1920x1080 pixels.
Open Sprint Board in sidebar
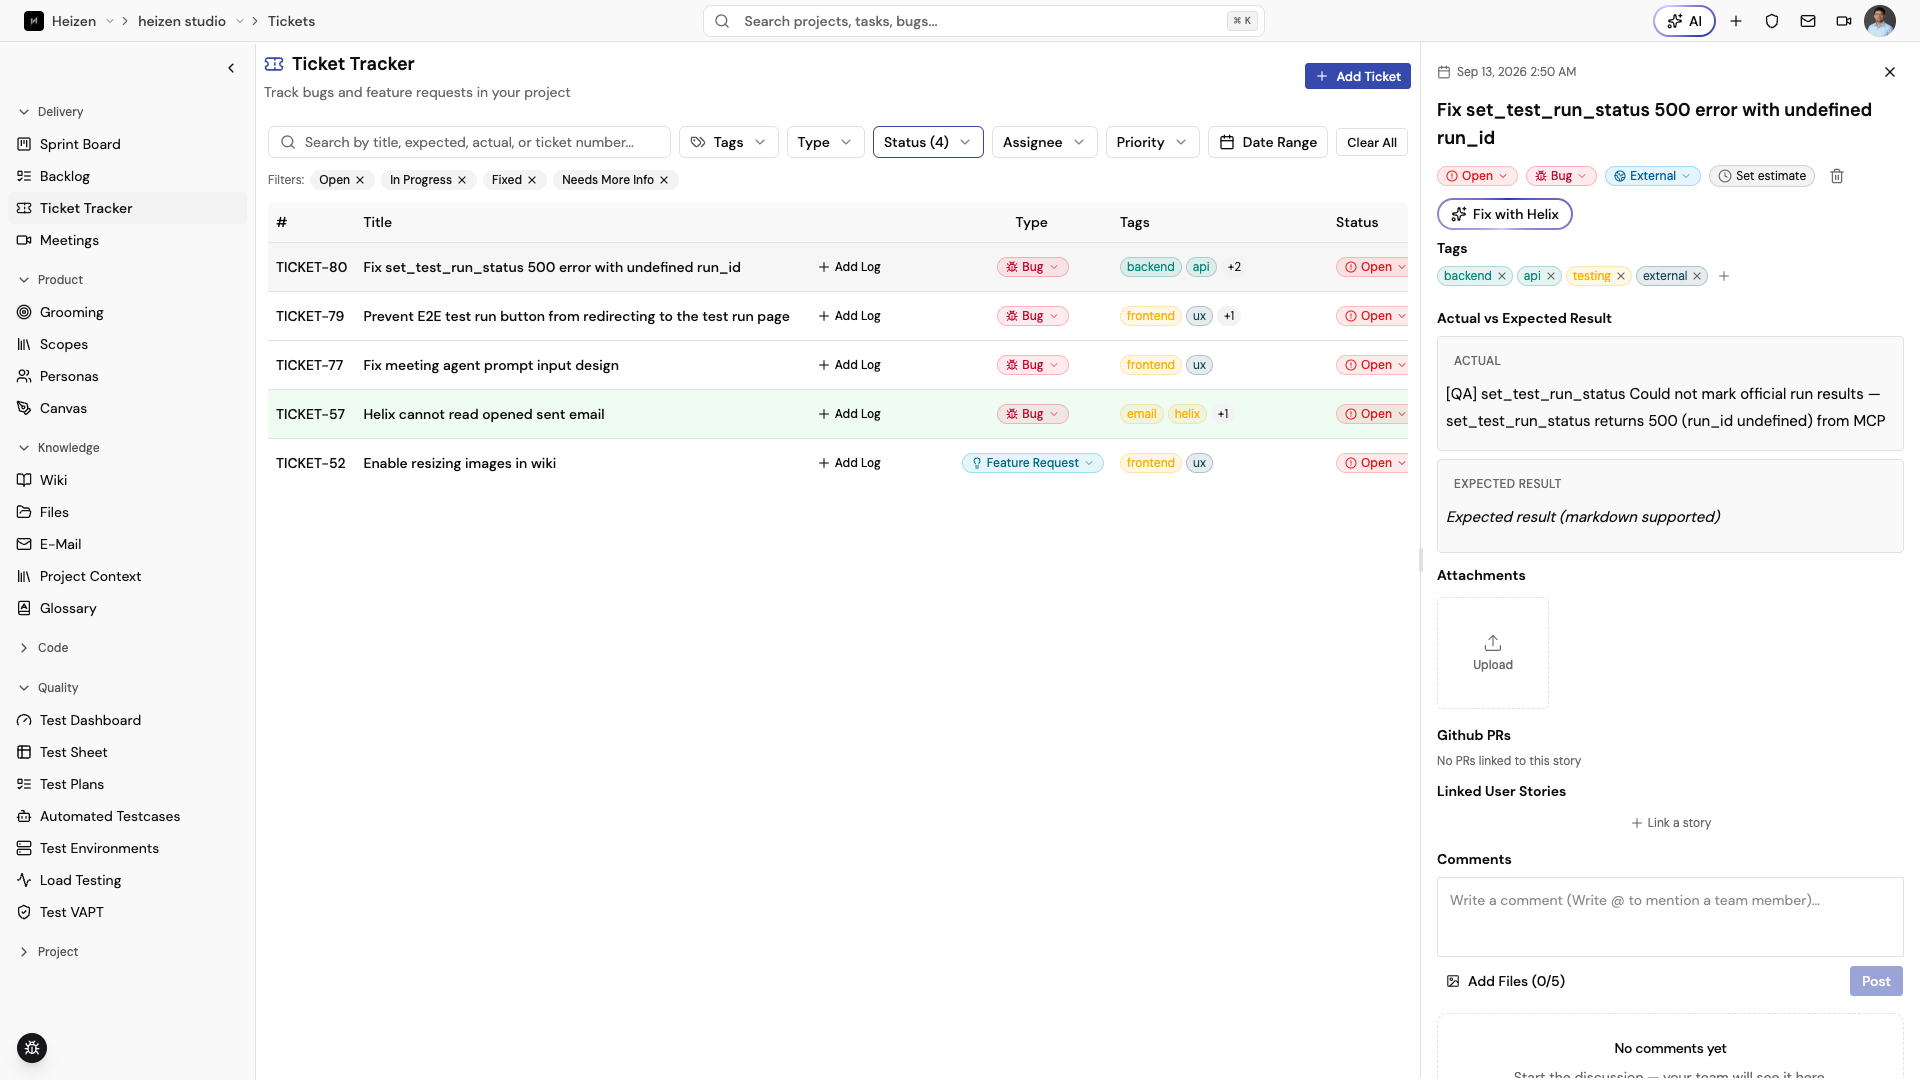point(128,144)
